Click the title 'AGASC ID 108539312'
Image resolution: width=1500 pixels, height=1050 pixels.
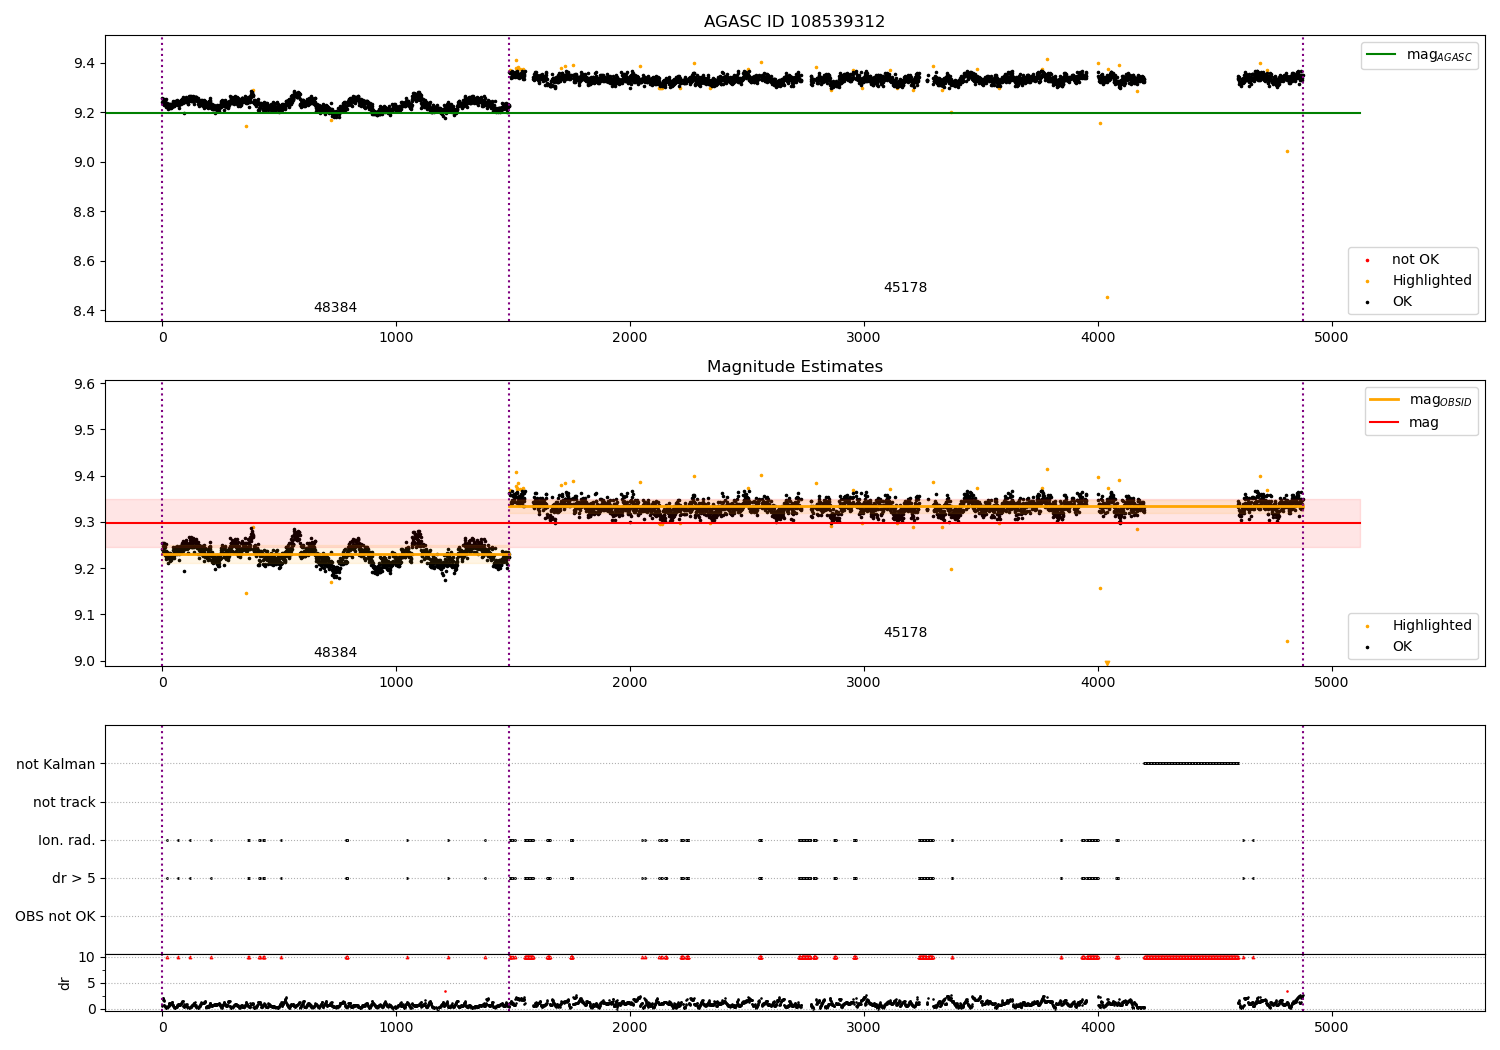click(x=794, y=22)
